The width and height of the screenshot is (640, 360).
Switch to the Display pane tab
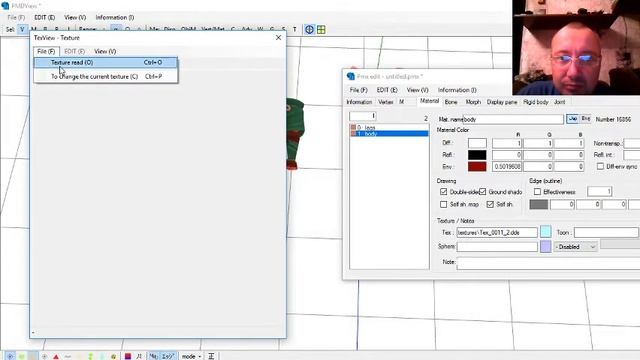click(x=502, y=102)
